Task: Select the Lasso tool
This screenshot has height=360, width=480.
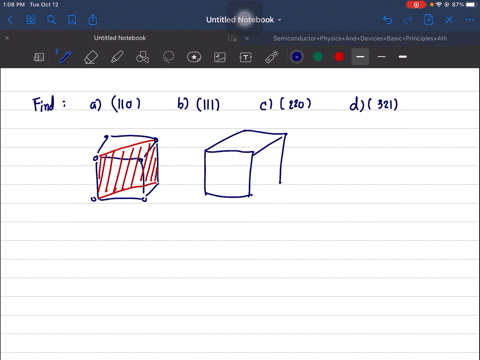Action: (x=168, y=57)
